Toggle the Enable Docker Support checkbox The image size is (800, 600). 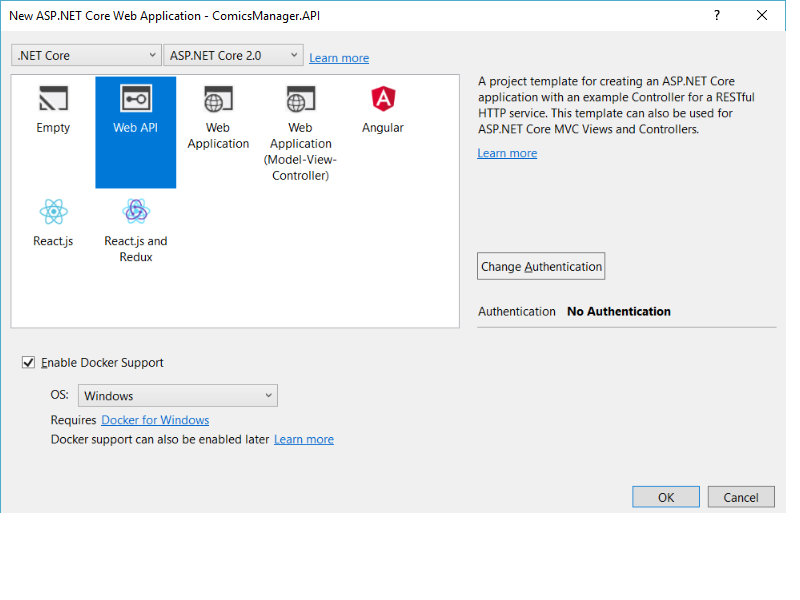pyautogui.click(x=28, y=362)
